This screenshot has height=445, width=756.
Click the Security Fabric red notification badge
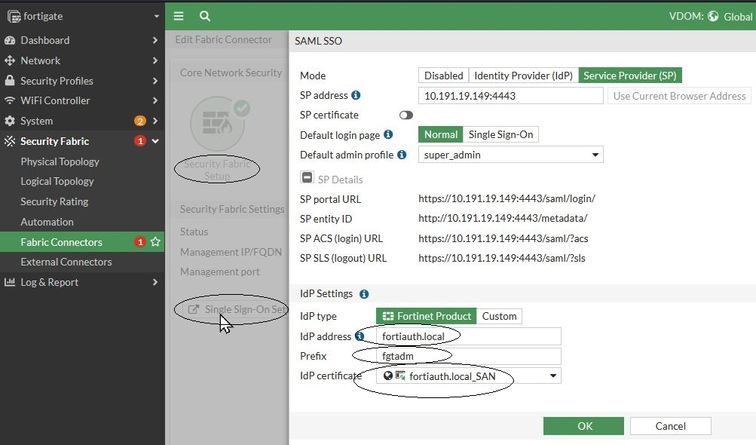[140, 141]
